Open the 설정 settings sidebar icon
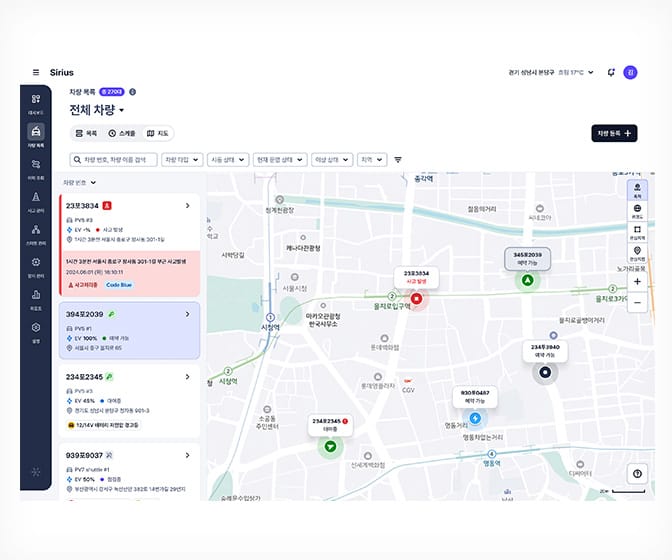 pos(36,329)
